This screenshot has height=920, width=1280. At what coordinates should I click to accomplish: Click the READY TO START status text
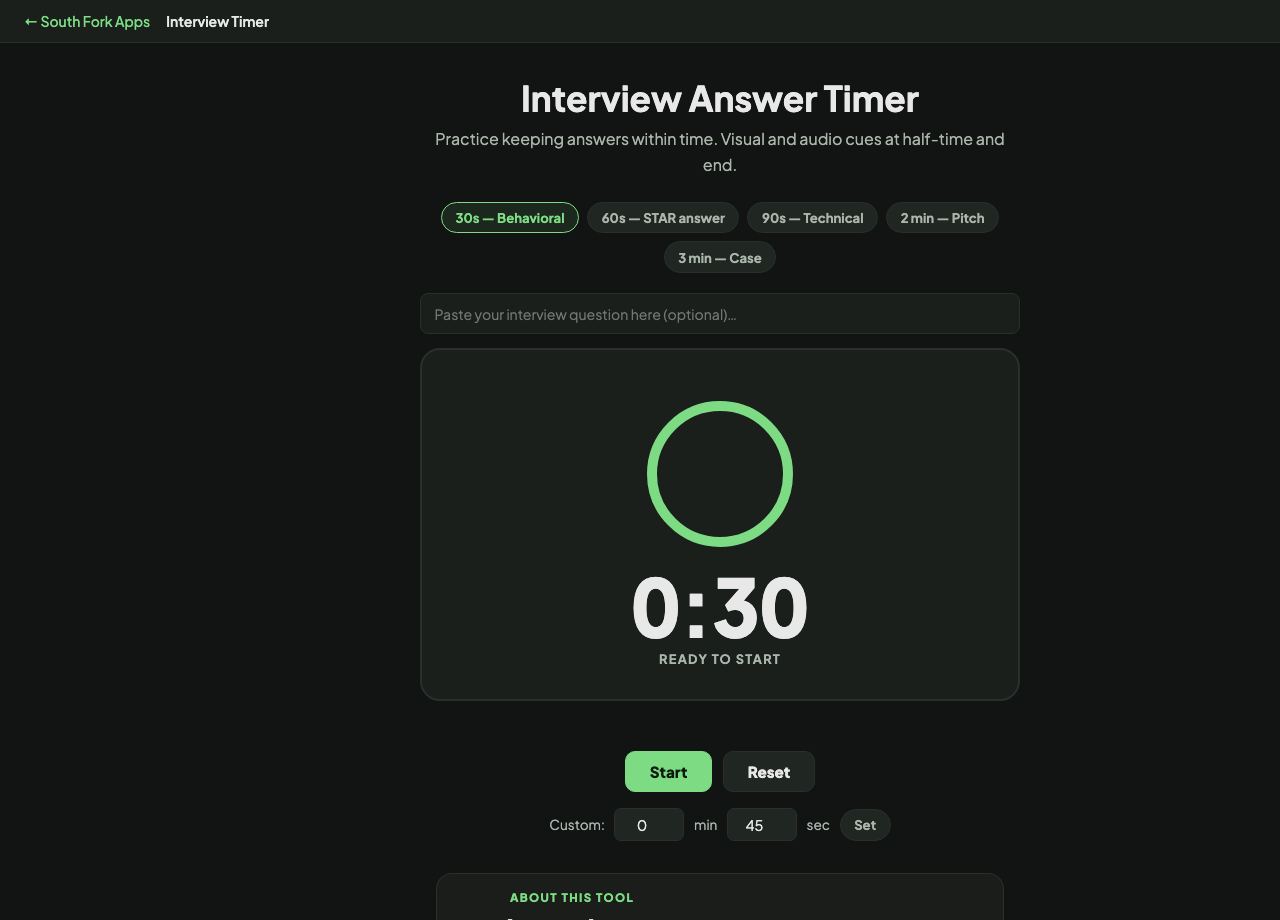(x=720, y=659)
